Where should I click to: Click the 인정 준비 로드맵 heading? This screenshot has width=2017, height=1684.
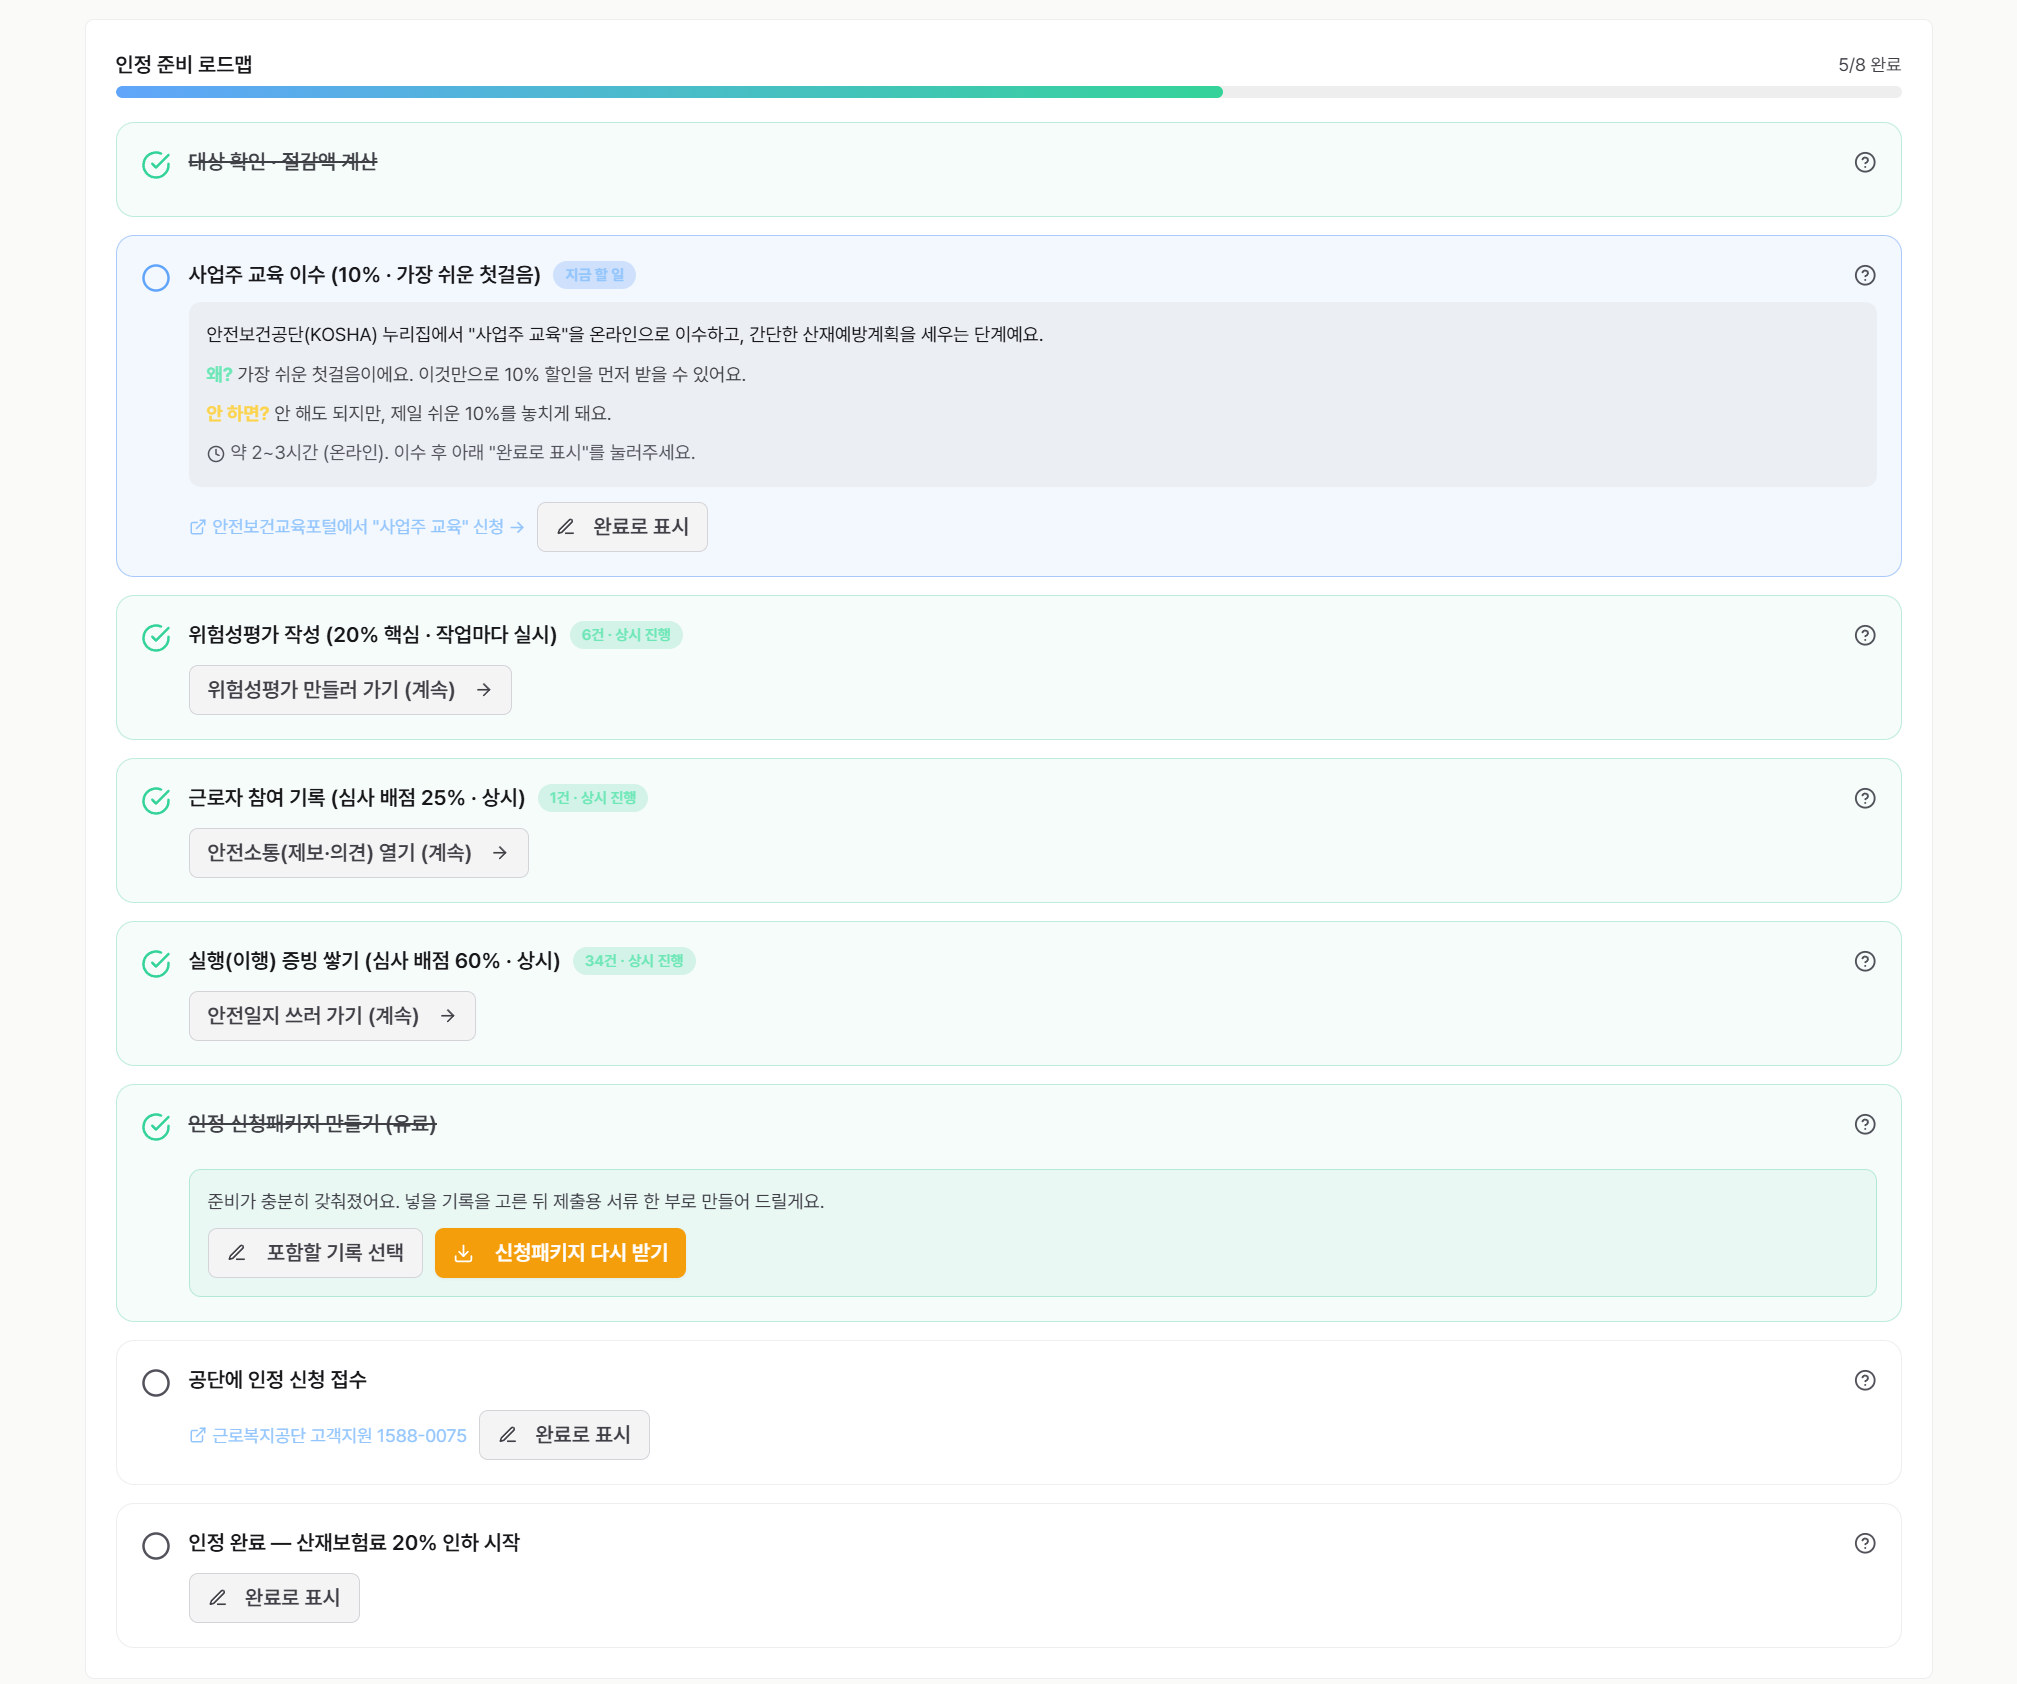point(184,64)
